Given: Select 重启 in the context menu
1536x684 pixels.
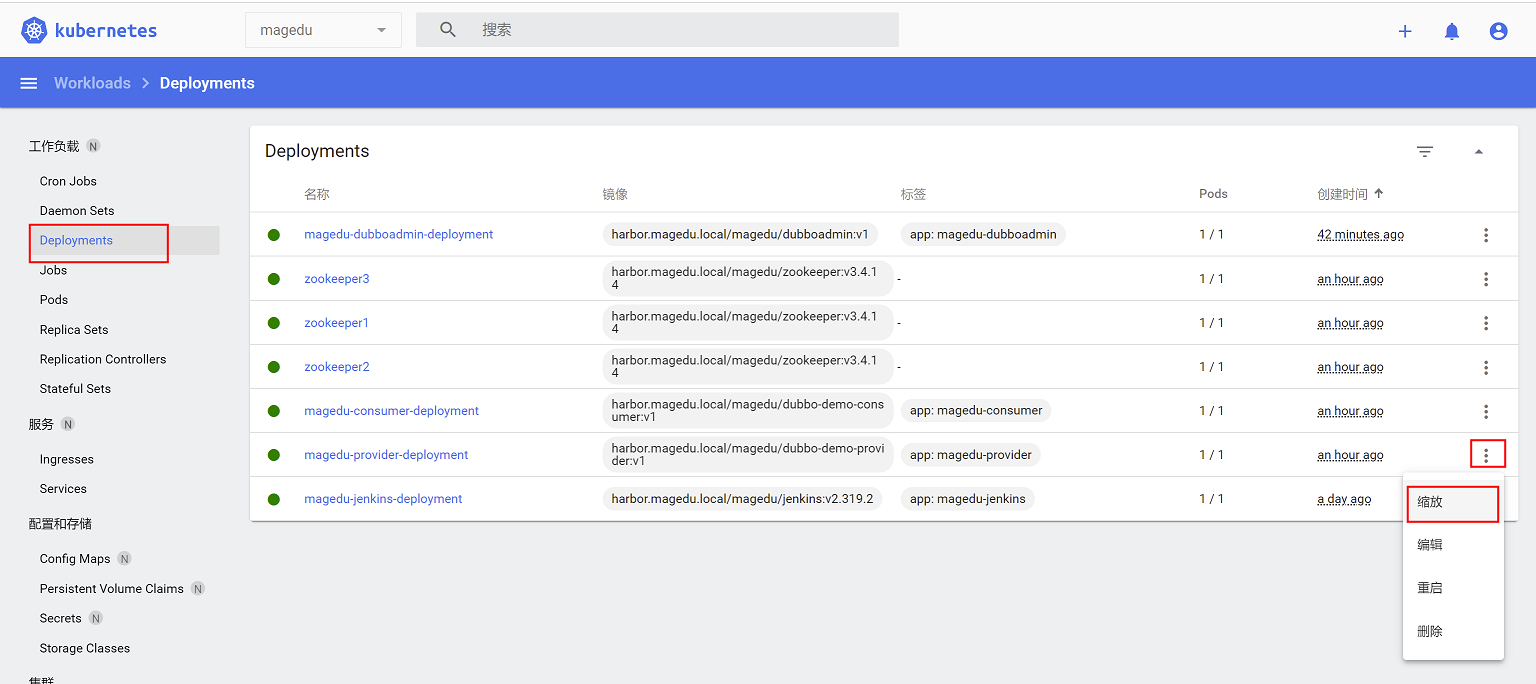Looking at the screenshot, I should [1430, 588].
